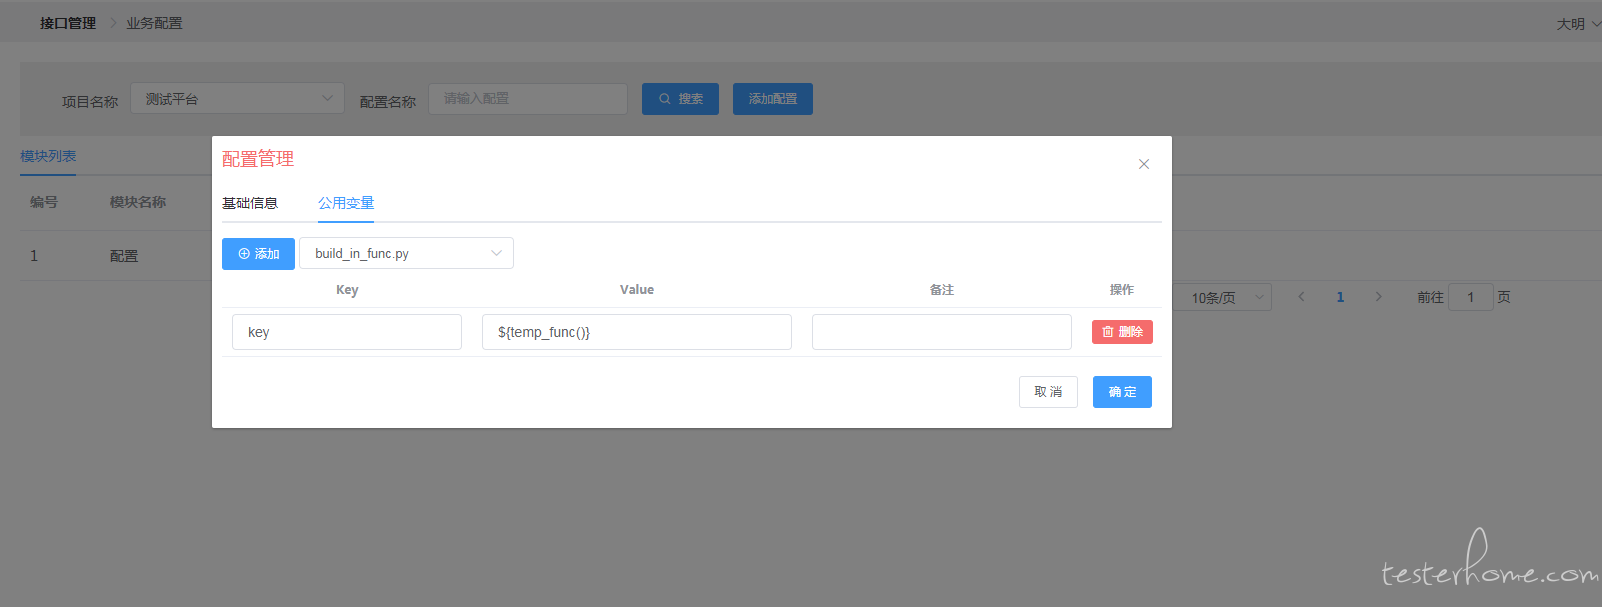Click the 配置名称 input field
Viewport: 1602px width, 607px height.
click(x=528, y=99)
